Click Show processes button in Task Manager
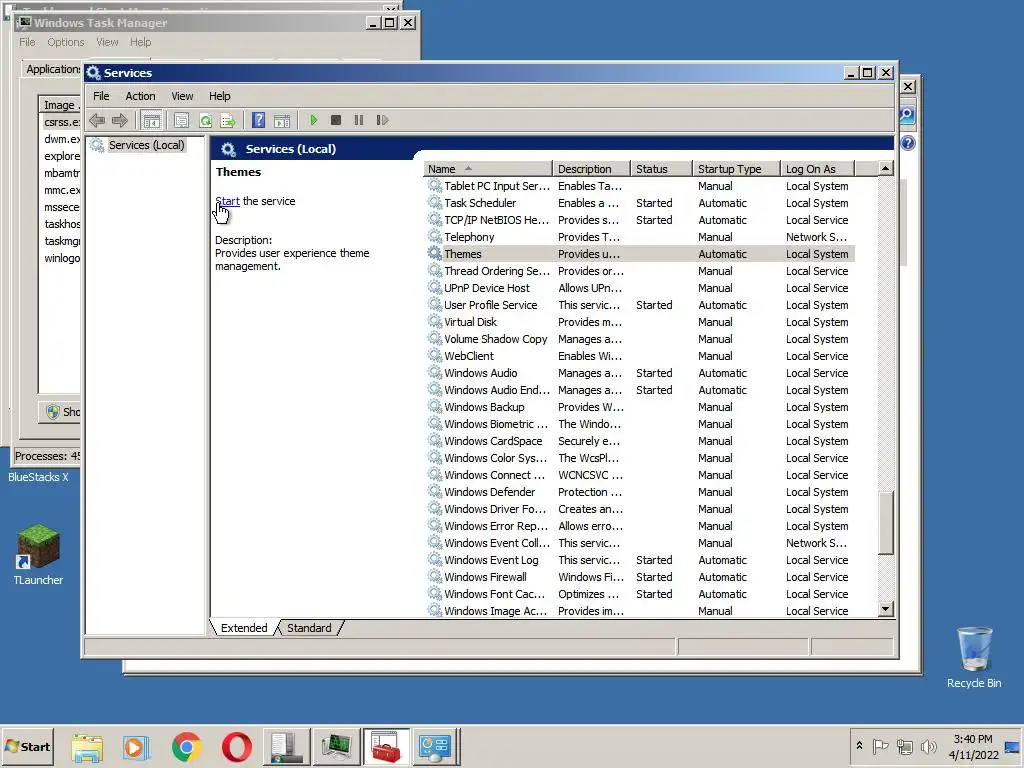Image resolution: width=1024 pixels, height=768 pixels. click(x=61, y=411)
